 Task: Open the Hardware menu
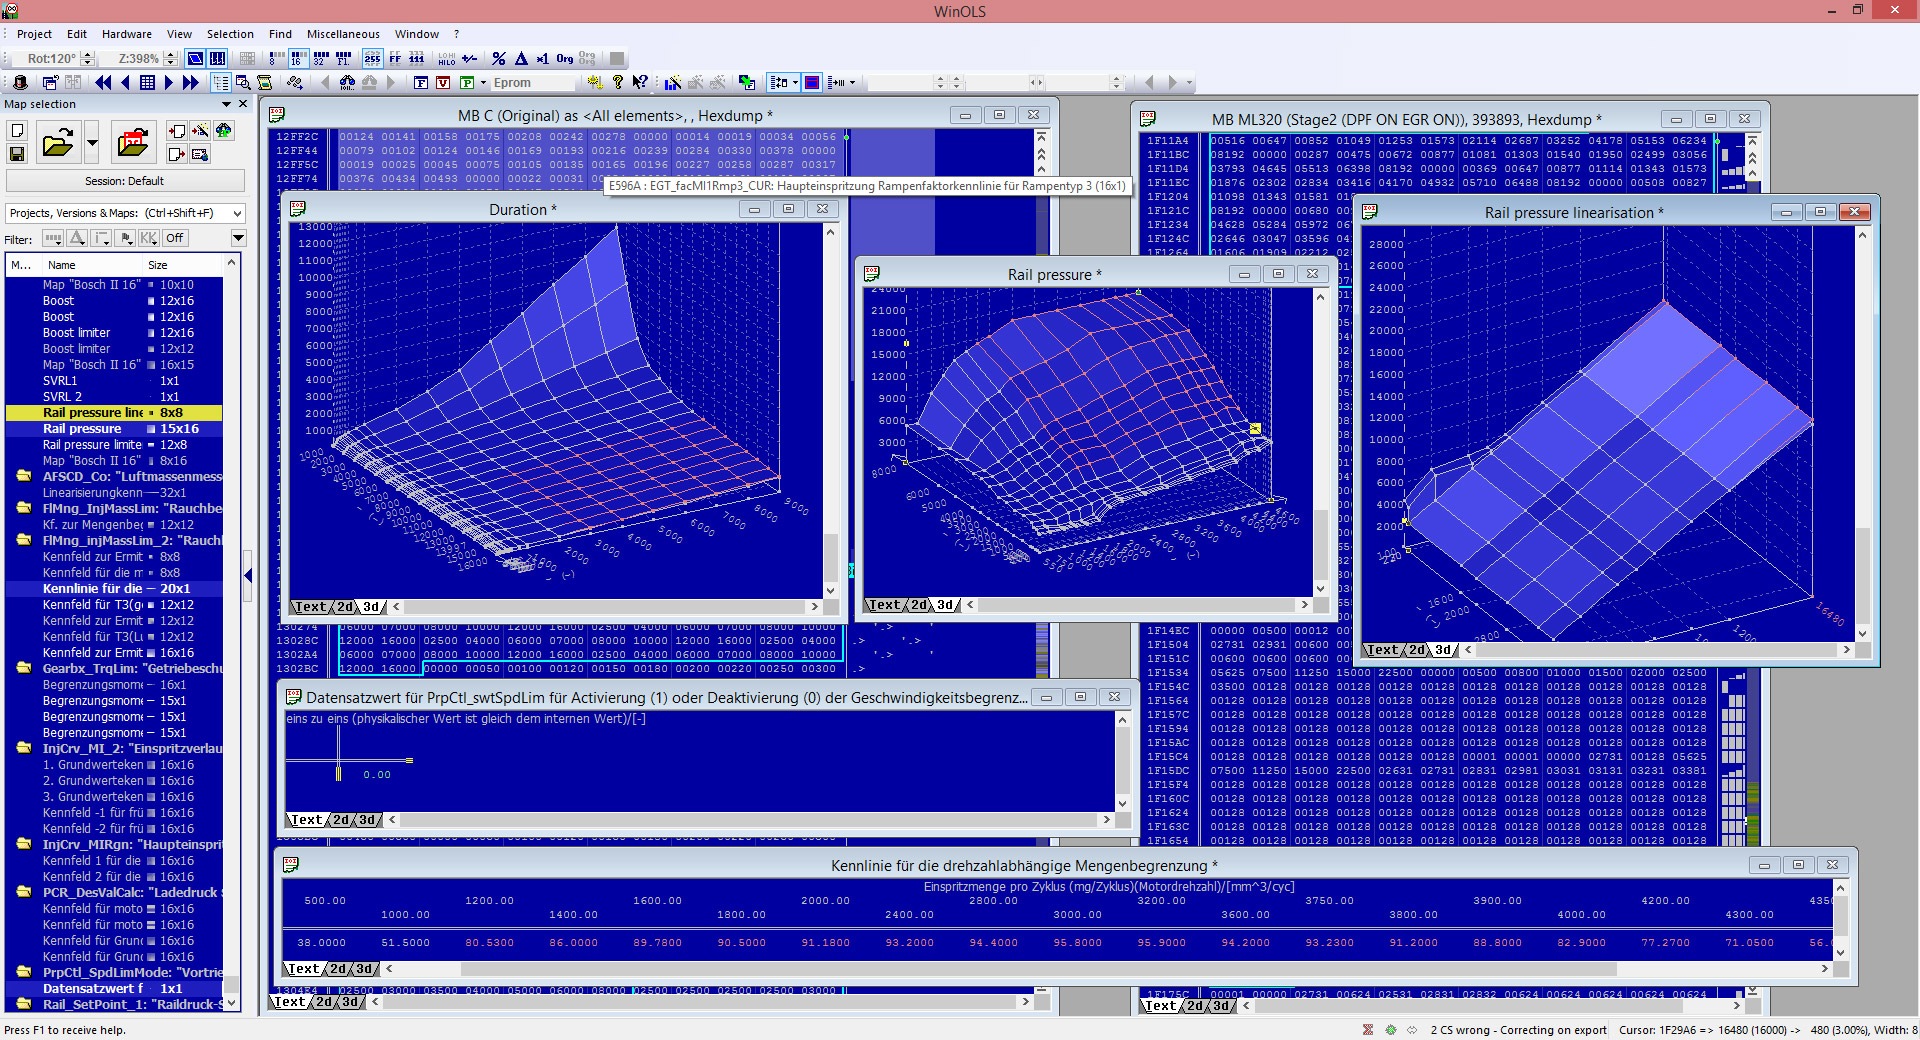(126, 34)
